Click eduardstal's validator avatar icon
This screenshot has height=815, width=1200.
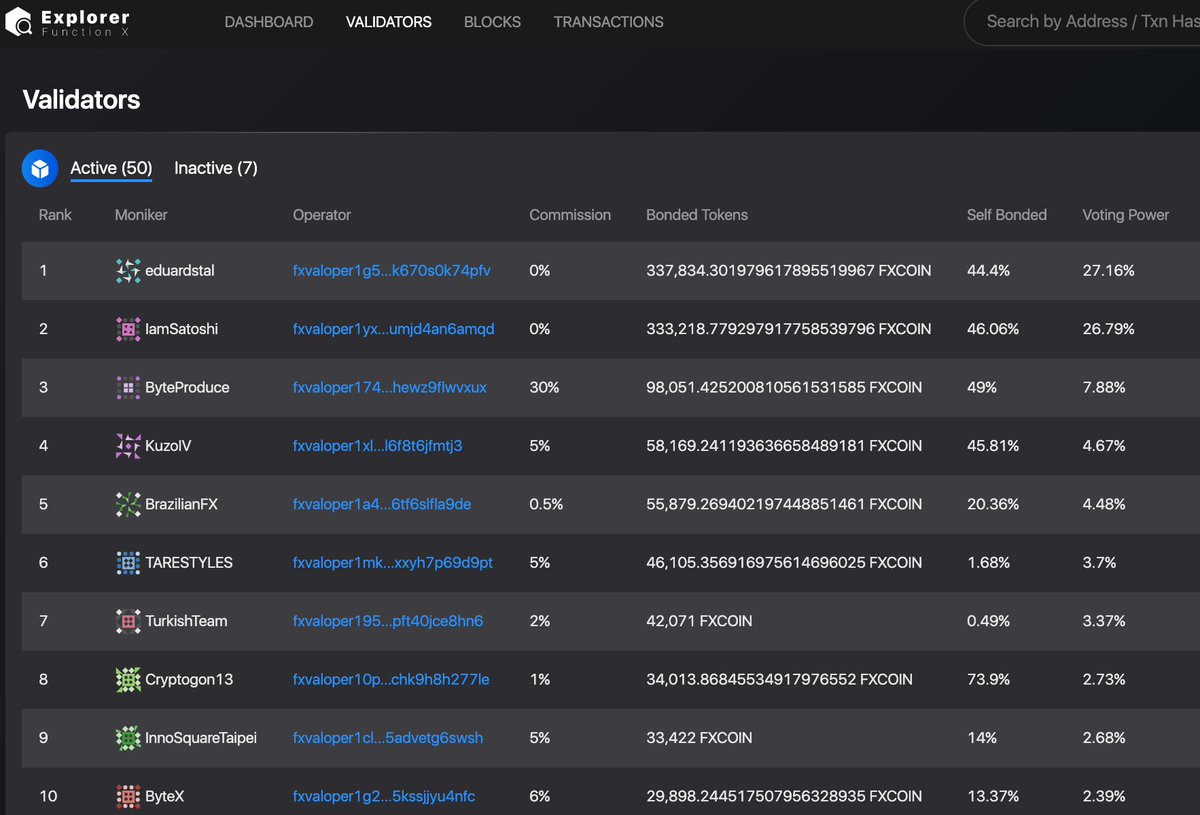point(128,271)
